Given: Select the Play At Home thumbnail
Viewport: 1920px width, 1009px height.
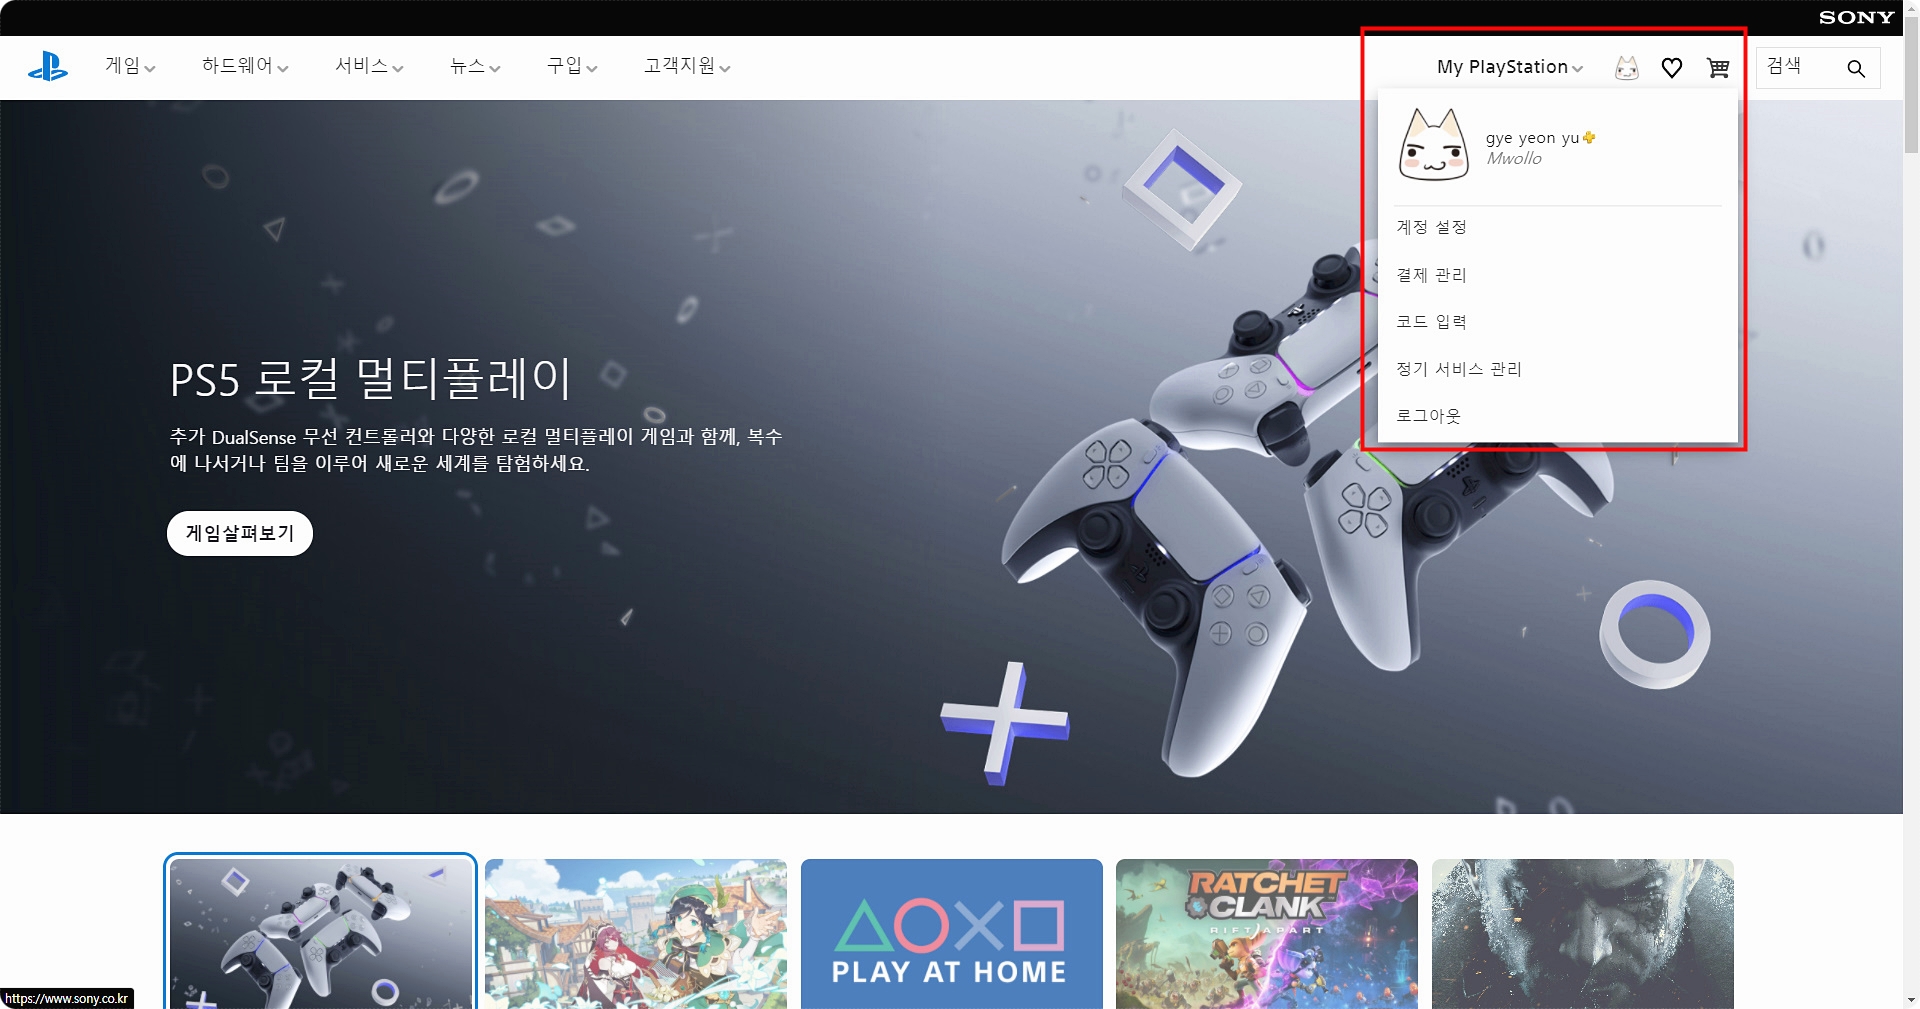Looking at the screenshot, I should [952, 934].
